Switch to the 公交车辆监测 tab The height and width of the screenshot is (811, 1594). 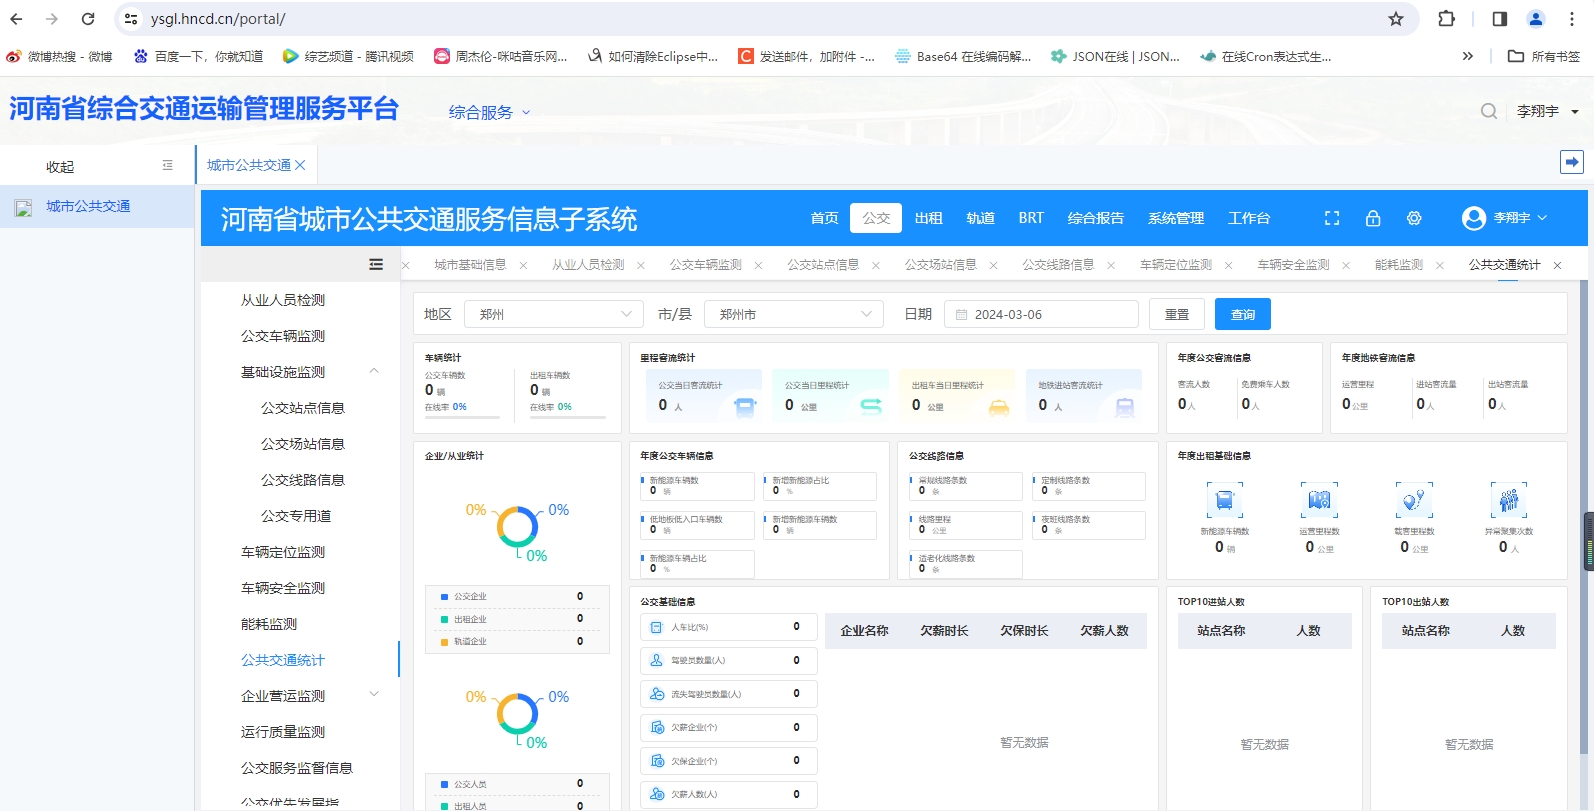point(706,265)
